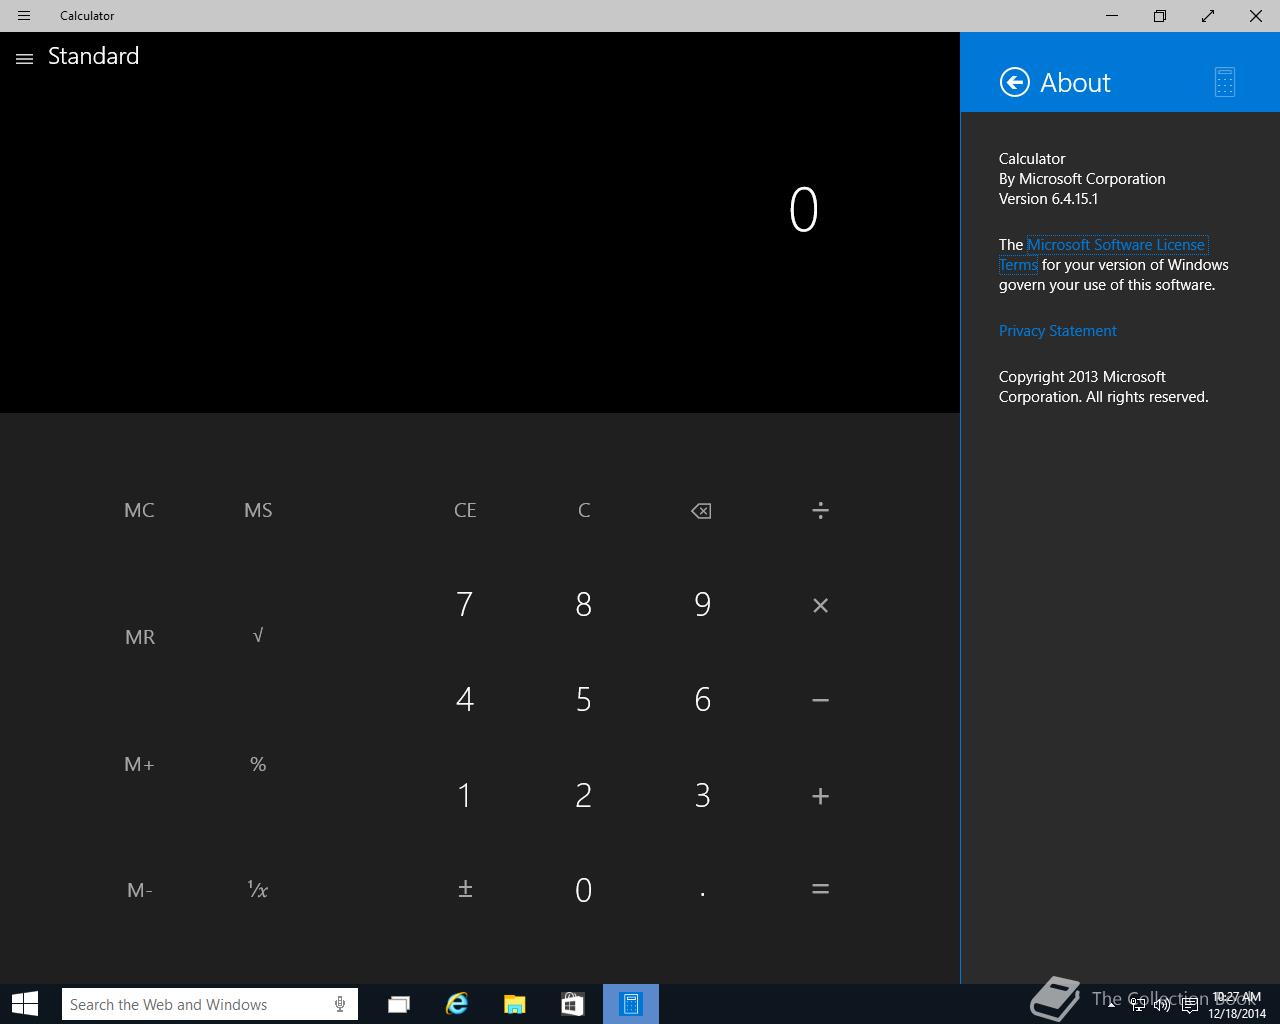Open the Store from the taskbar
The height and width of the screenshot is (1024, 1280).
click(573, 1004)
